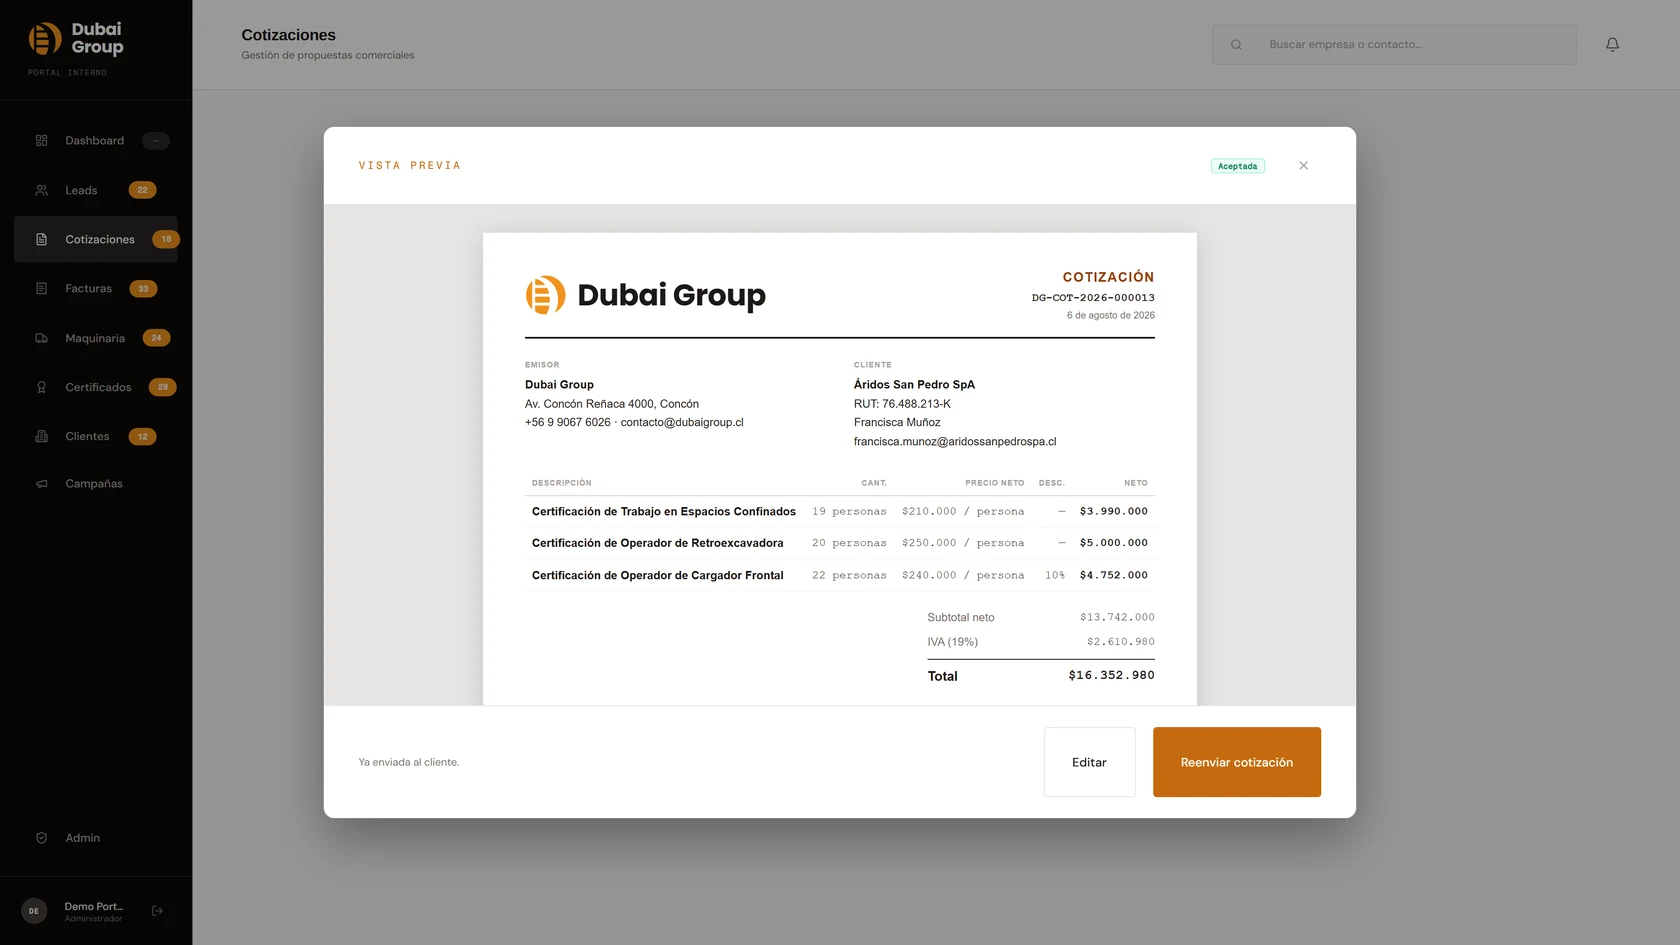Click the Cotizaciones document icon
1680x945 pixels.
41,239
